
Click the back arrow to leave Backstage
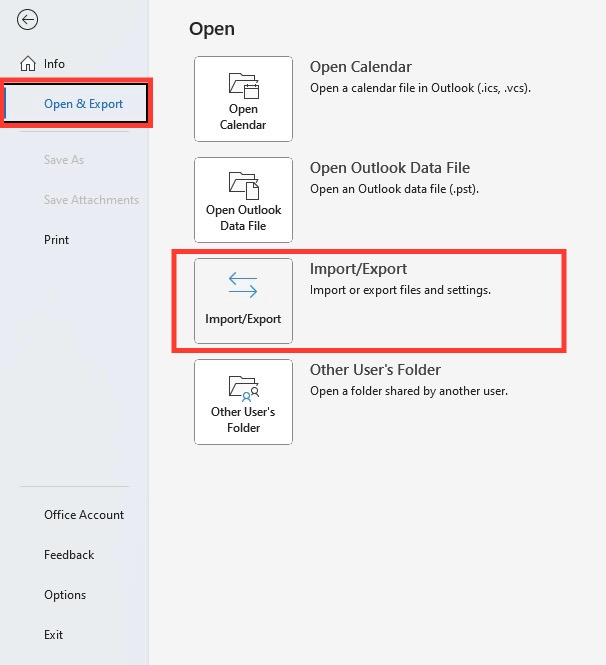pos(28,20)
